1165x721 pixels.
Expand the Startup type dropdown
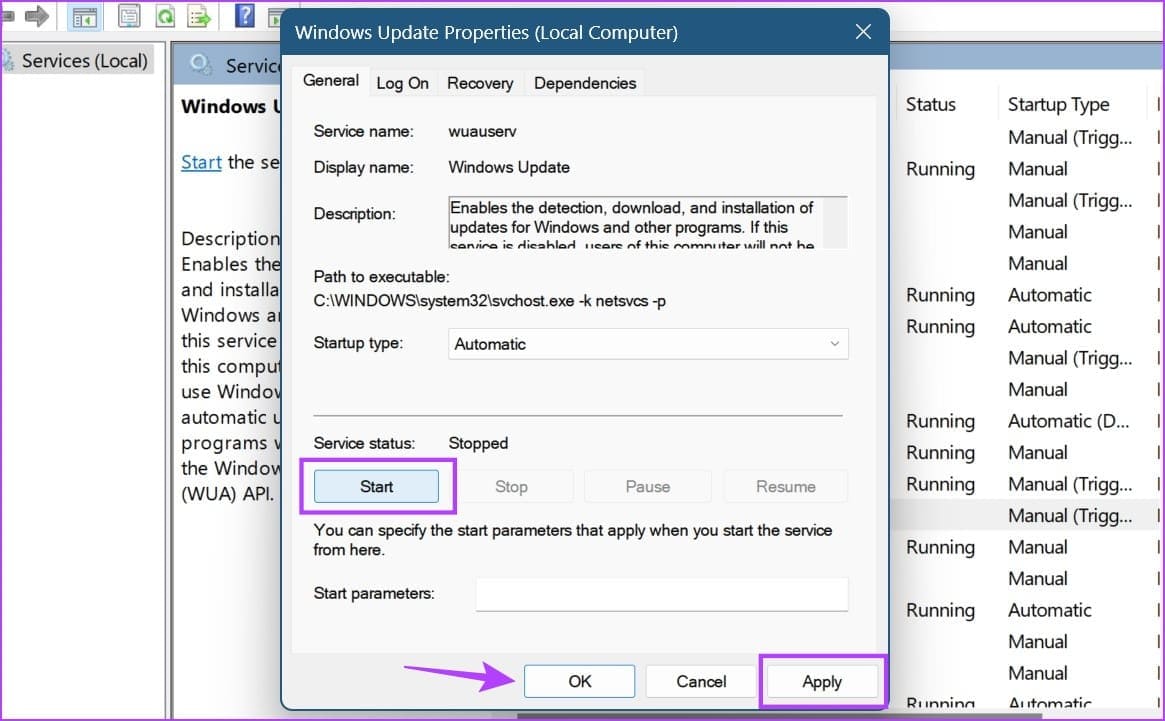point(648,344)
